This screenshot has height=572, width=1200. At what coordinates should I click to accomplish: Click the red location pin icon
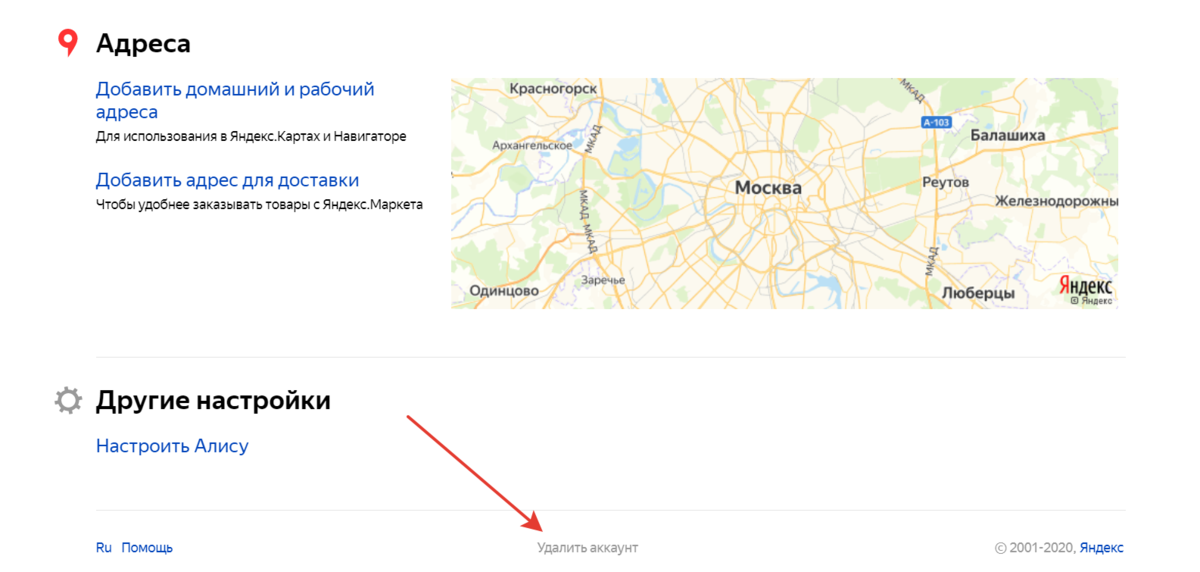(x=67, y=43)
